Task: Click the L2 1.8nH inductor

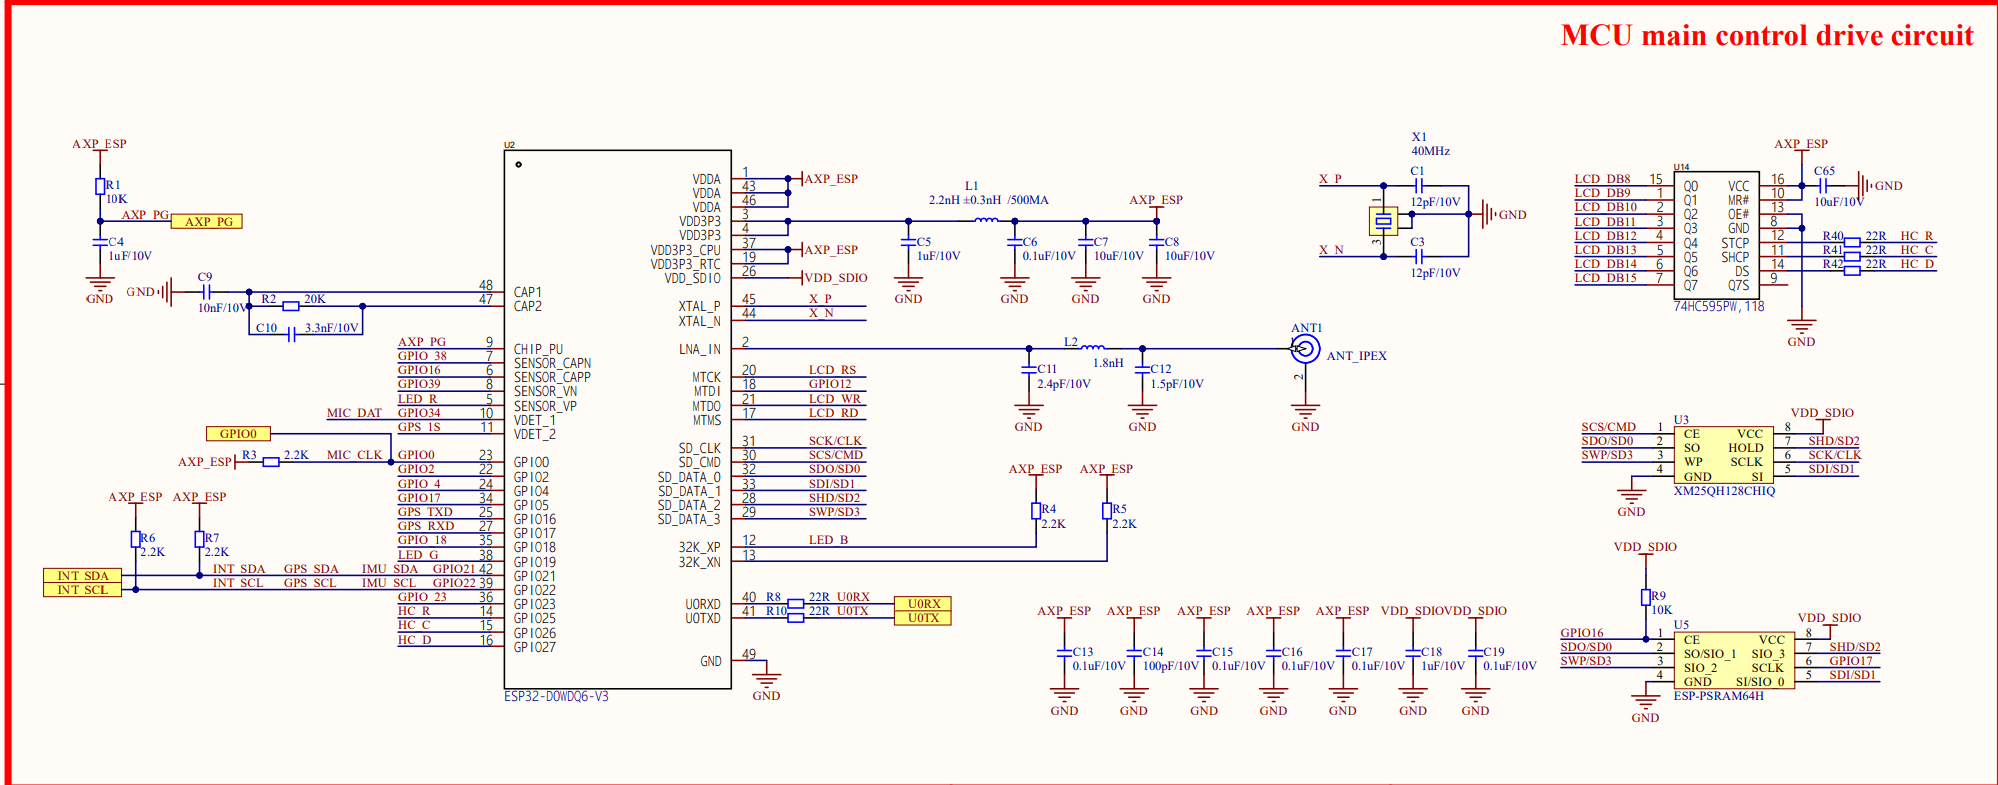Action: click(x=1093, y=347)
